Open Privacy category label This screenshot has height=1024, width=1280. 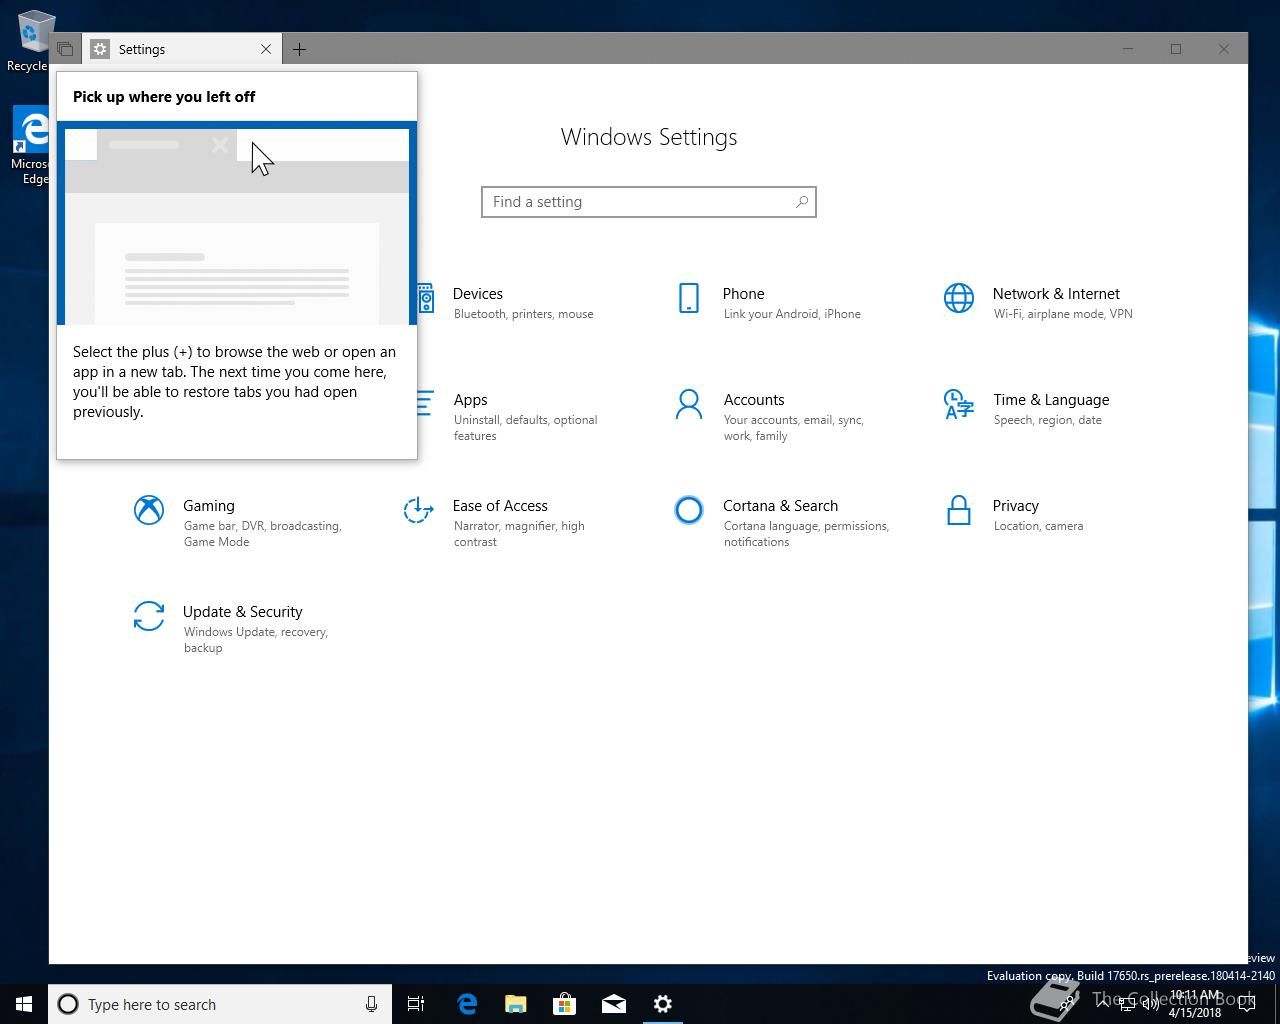click(x=1015, y=506)
